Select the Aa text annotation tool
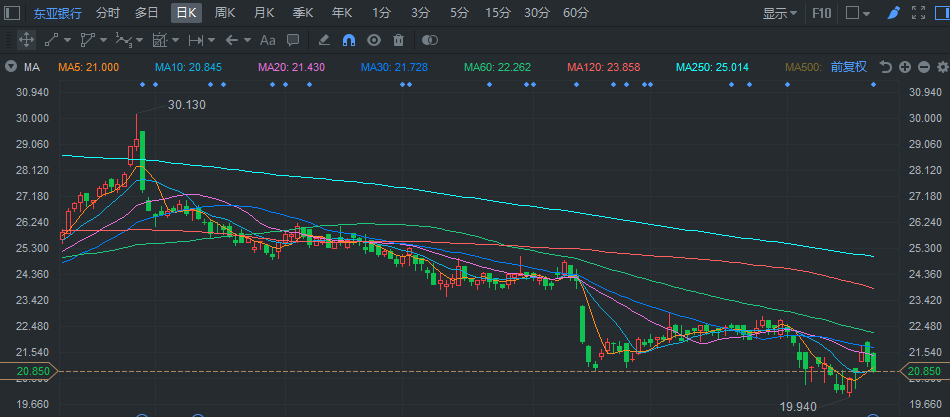 click(267, 40)
